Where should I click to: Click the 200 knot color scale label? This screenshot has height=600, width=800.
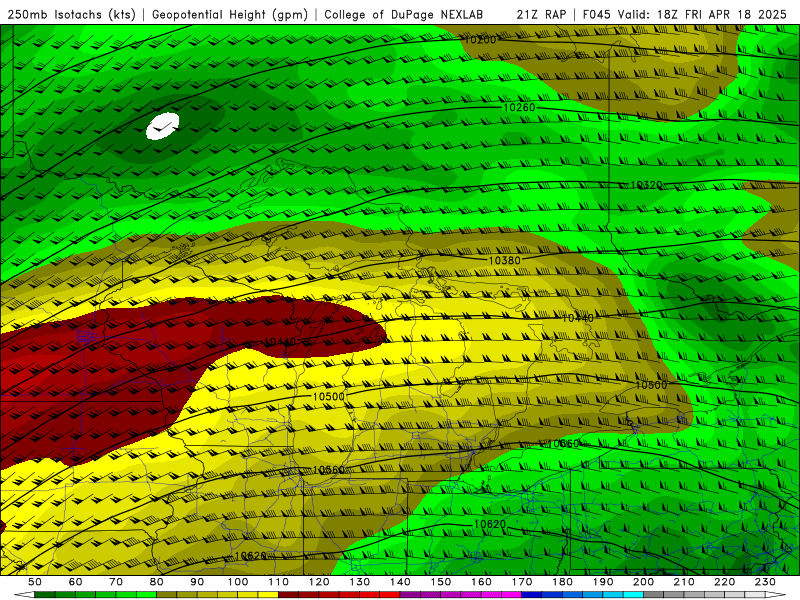(643, 582)
